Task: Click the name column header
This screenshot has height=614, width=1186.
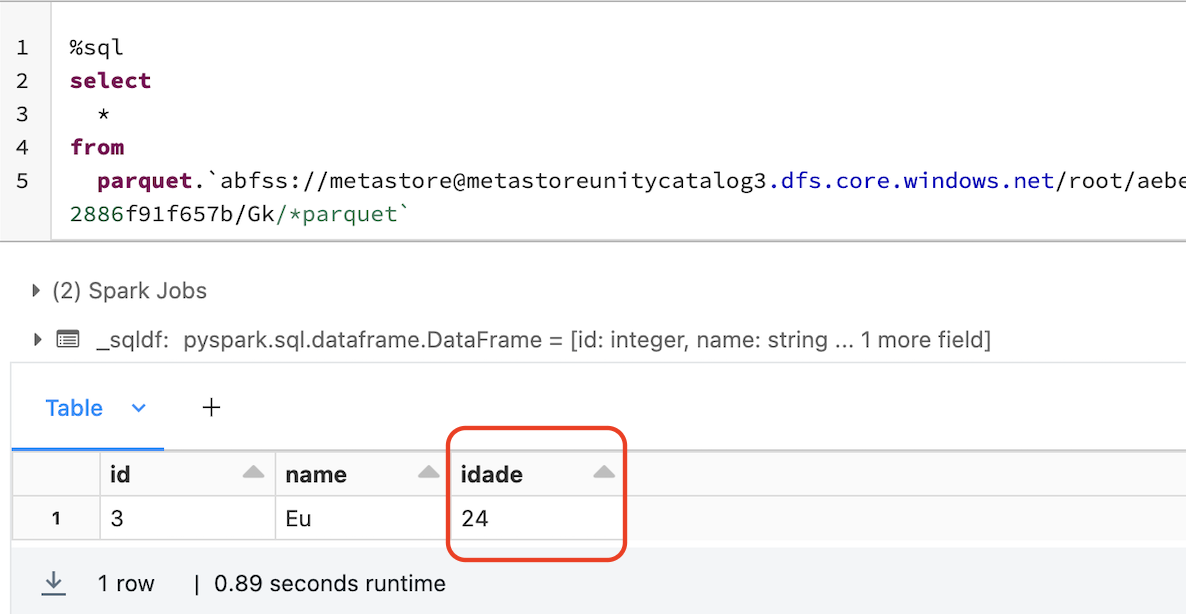Action: pyautogui.click(x=363, y=474)
